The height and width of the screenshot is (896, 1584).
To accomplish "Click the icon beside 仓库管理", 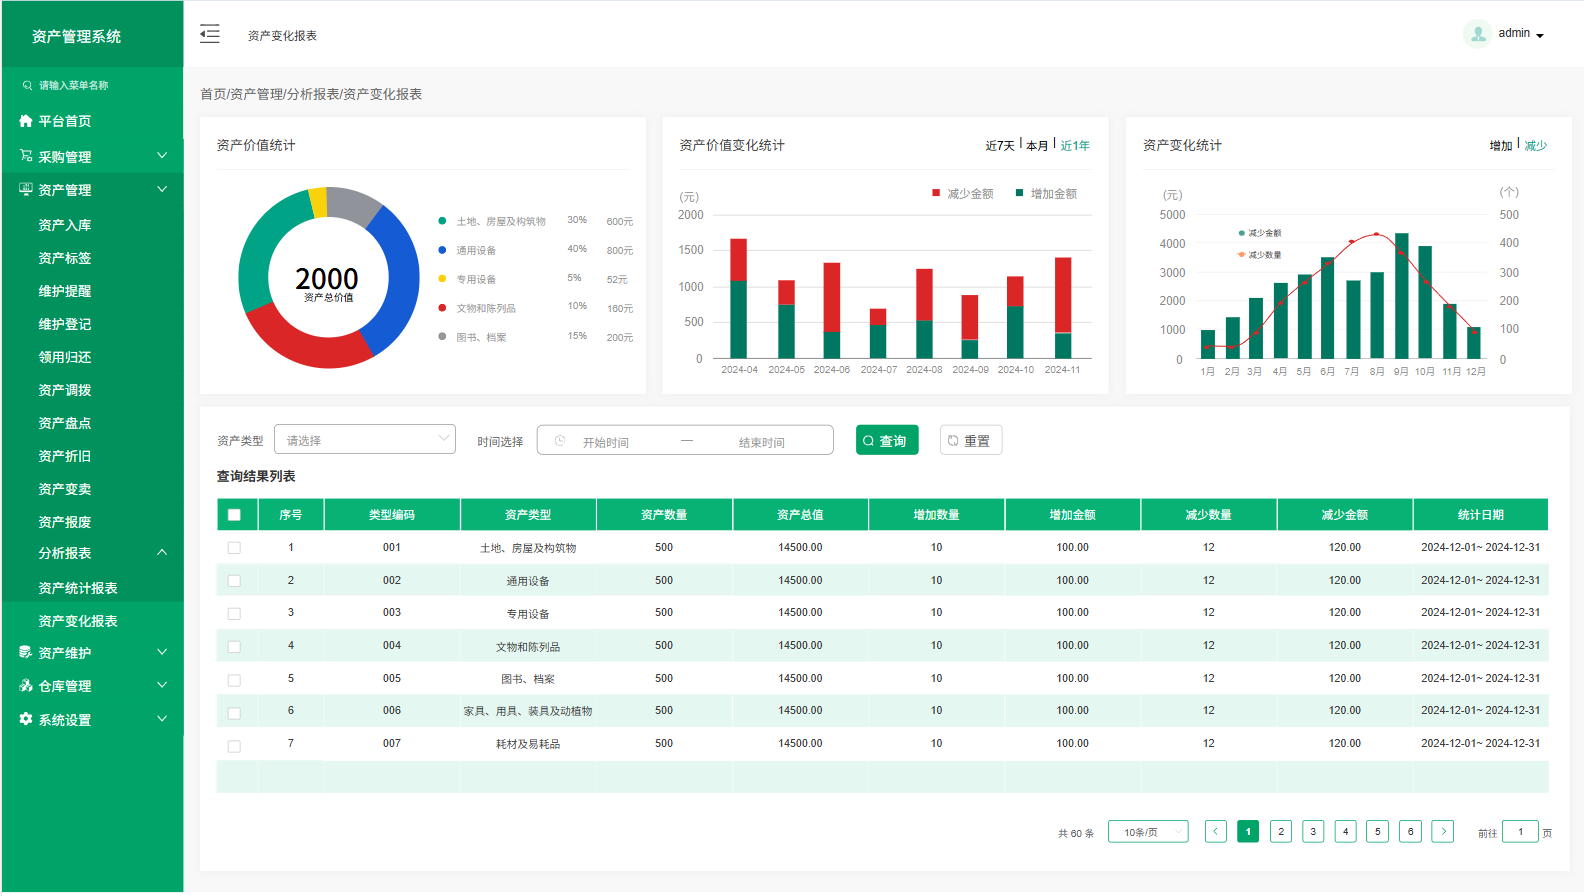I will pos(26,686).
